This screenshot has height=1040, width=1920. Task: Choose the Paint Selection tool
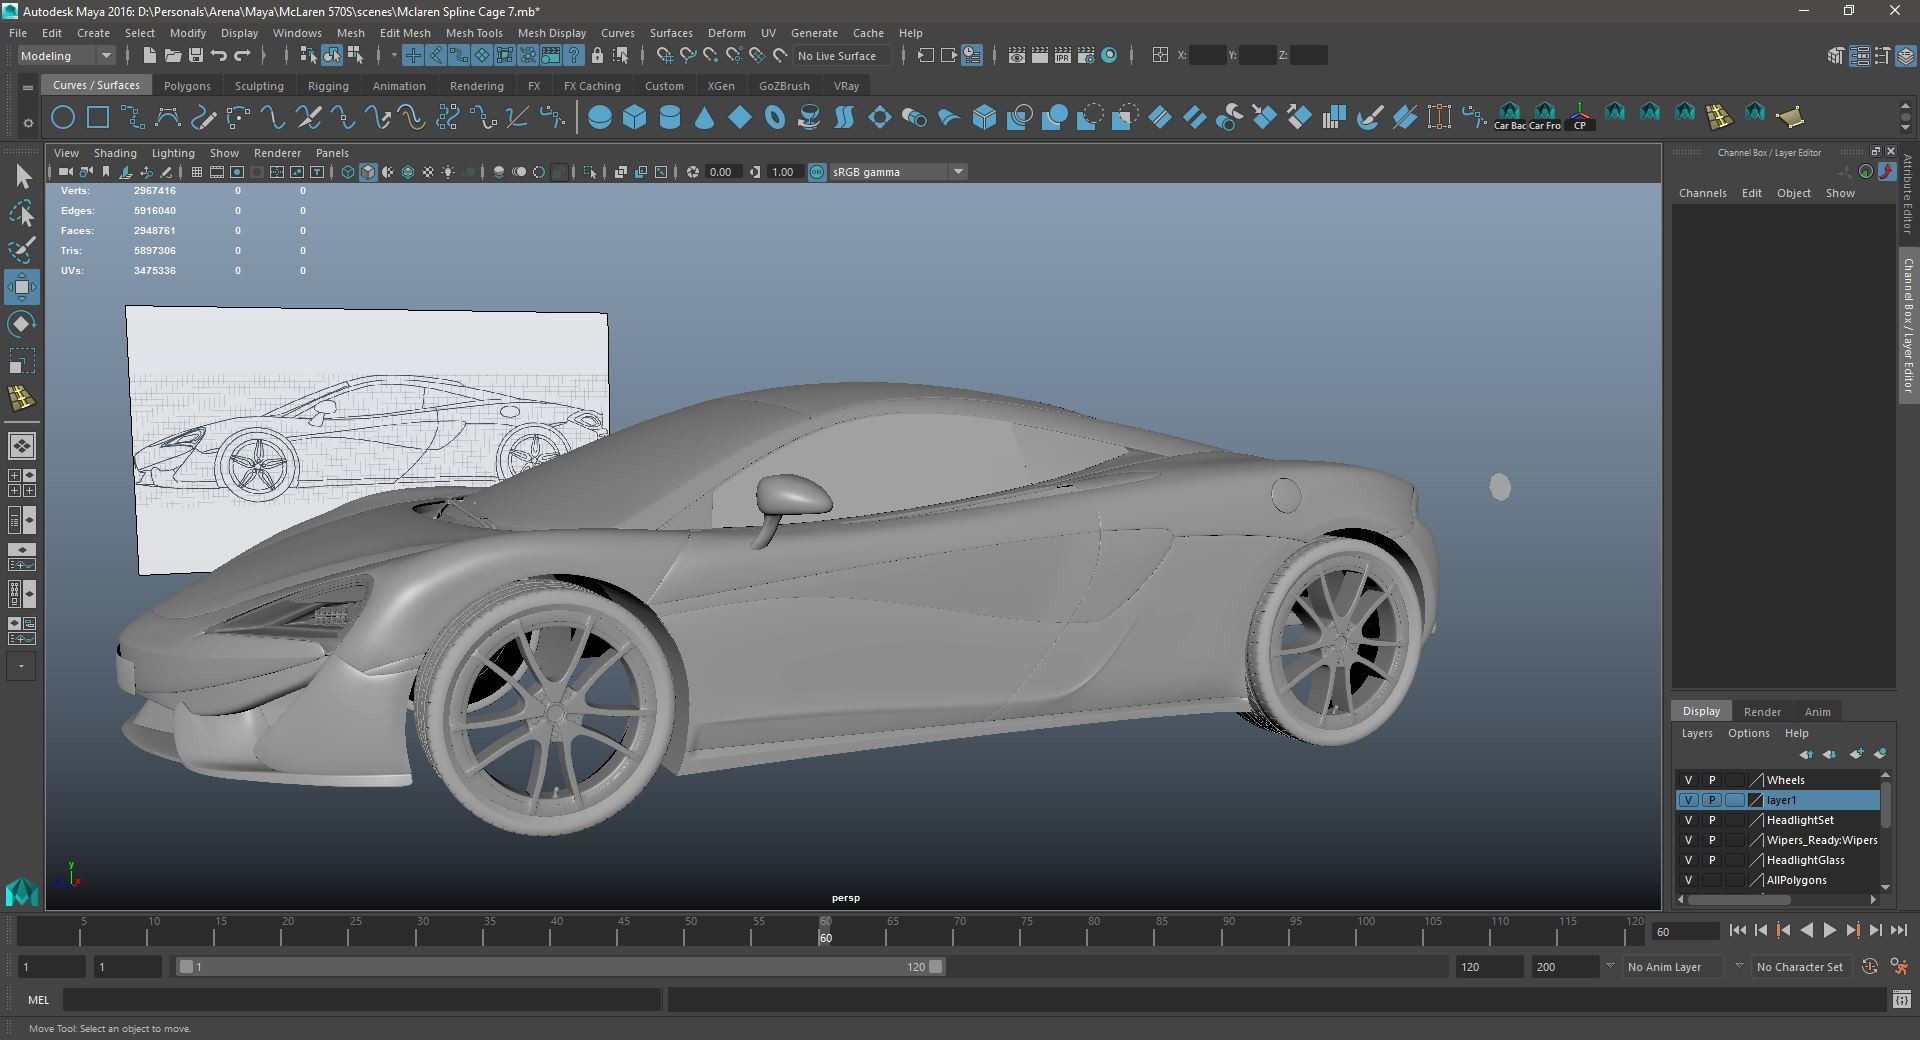pyautogui.click(x=22, y=250)
